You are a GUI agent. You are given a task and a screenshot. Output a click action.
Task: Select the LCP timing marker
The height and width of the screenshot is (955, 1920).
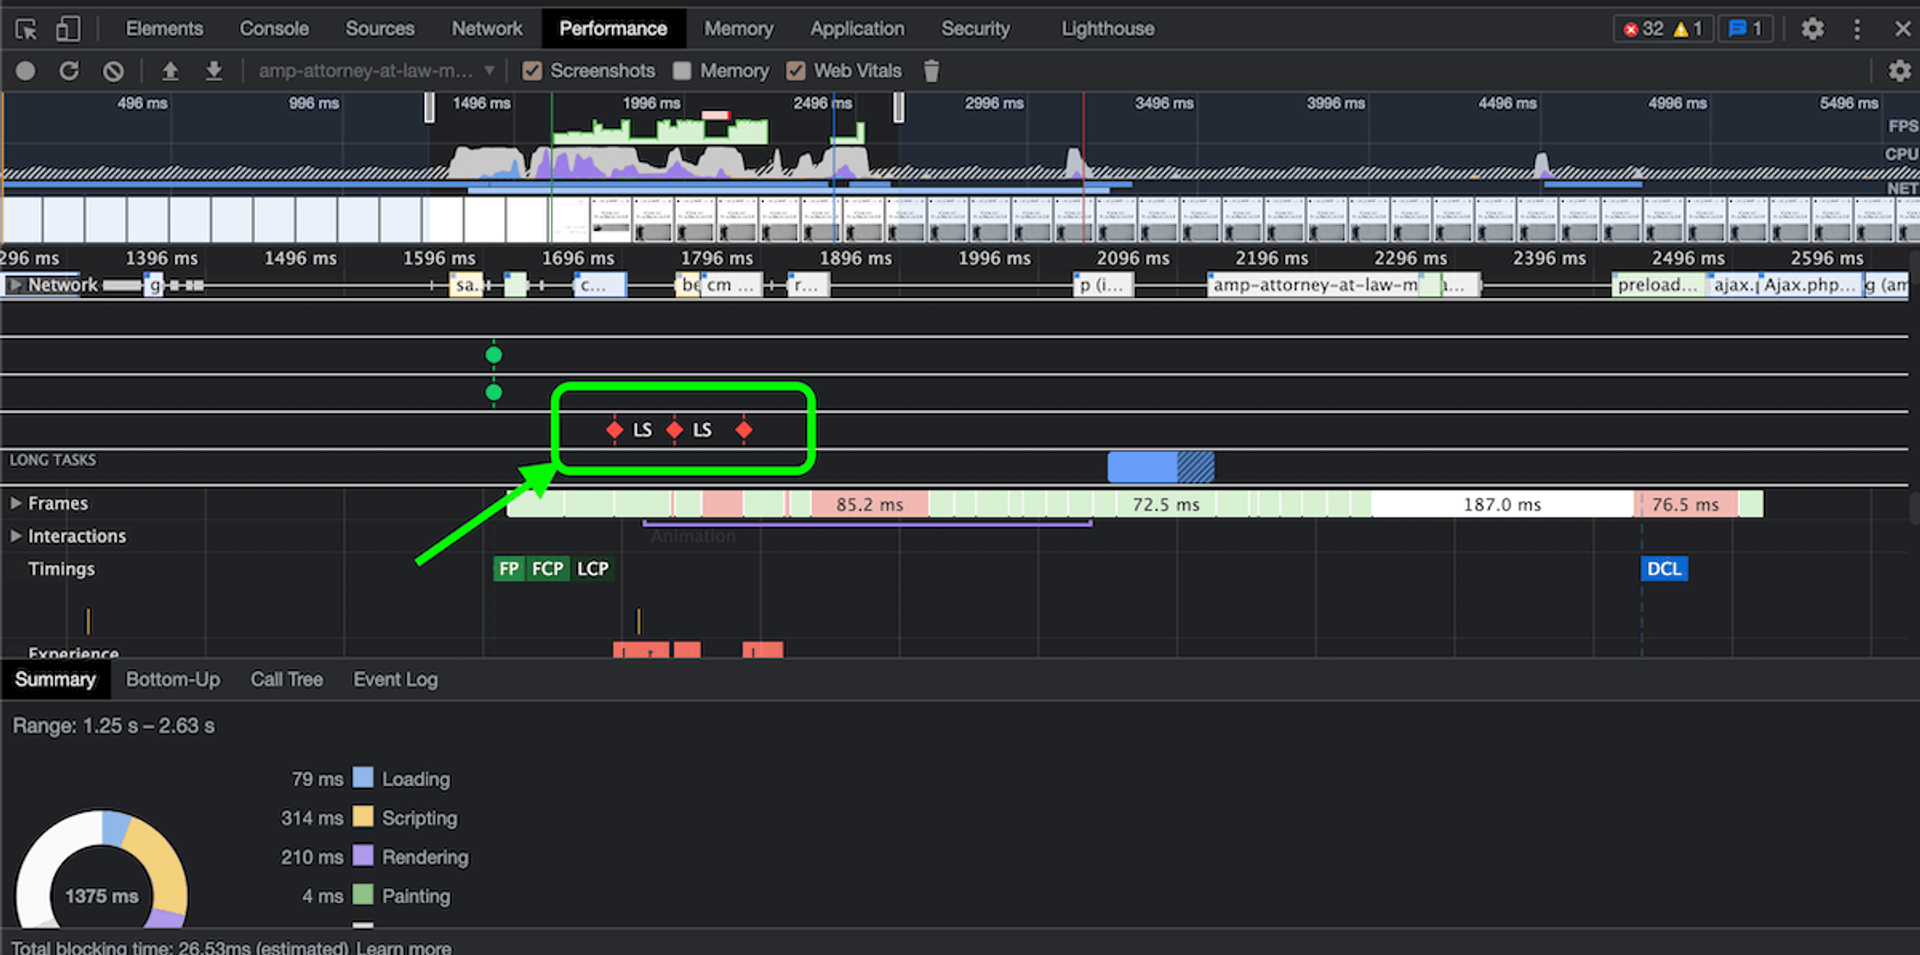(593, 569)
